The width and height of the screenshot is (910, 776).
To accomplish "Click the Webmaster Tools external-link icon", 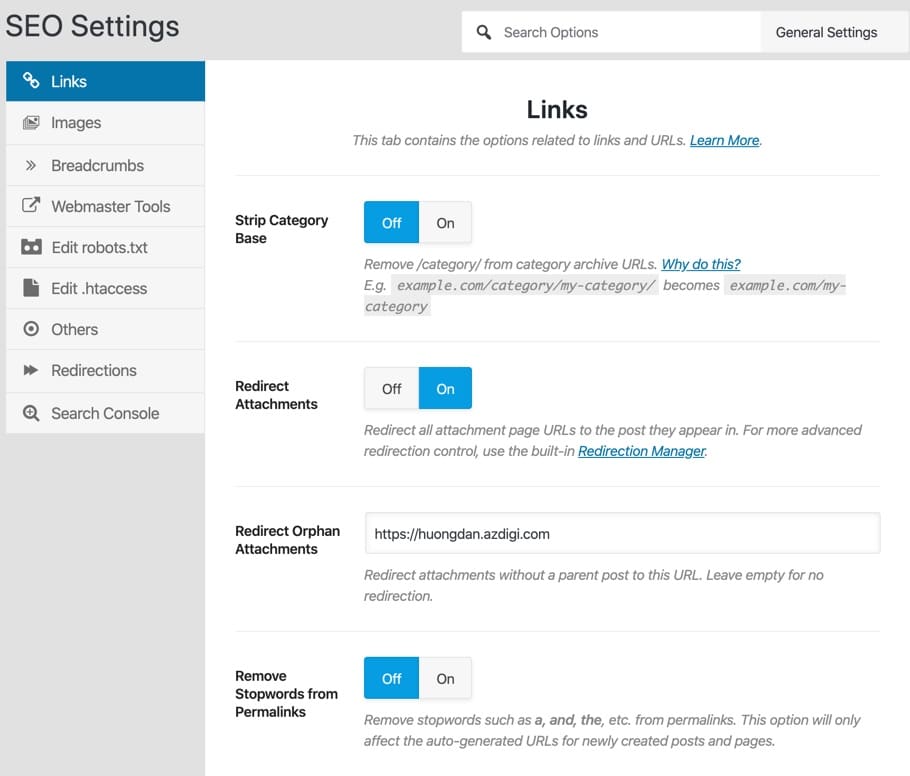I will pos(31,205).
